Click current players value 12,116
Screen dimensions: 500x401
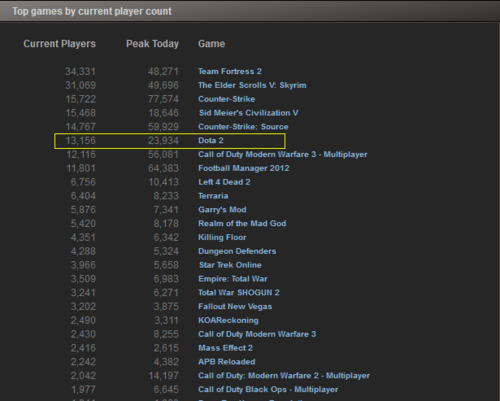click(81, 154)
